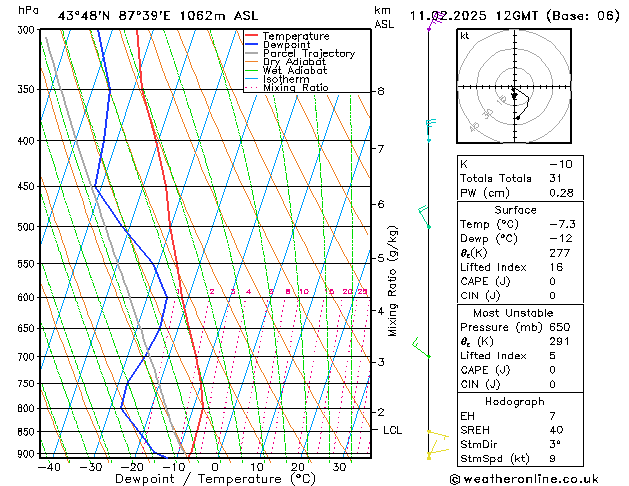Screen dimensions: 629x486
Task: Click the most unstable theta-e value 291
Action: coord(560,342)
